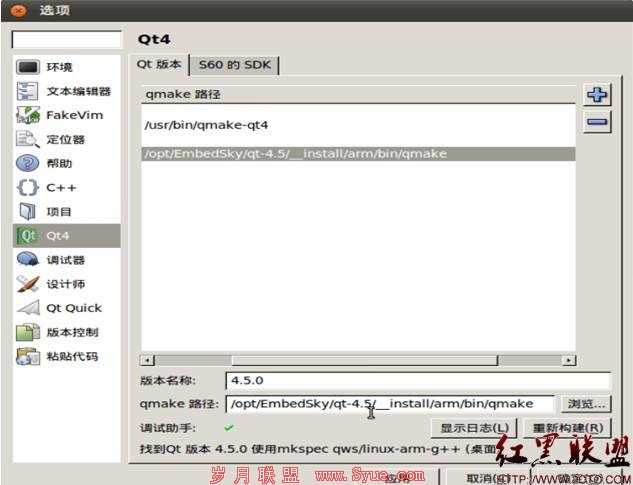Open the Qt Quick paper-plane icon
The image size is (633, 485).
(27, 308)
